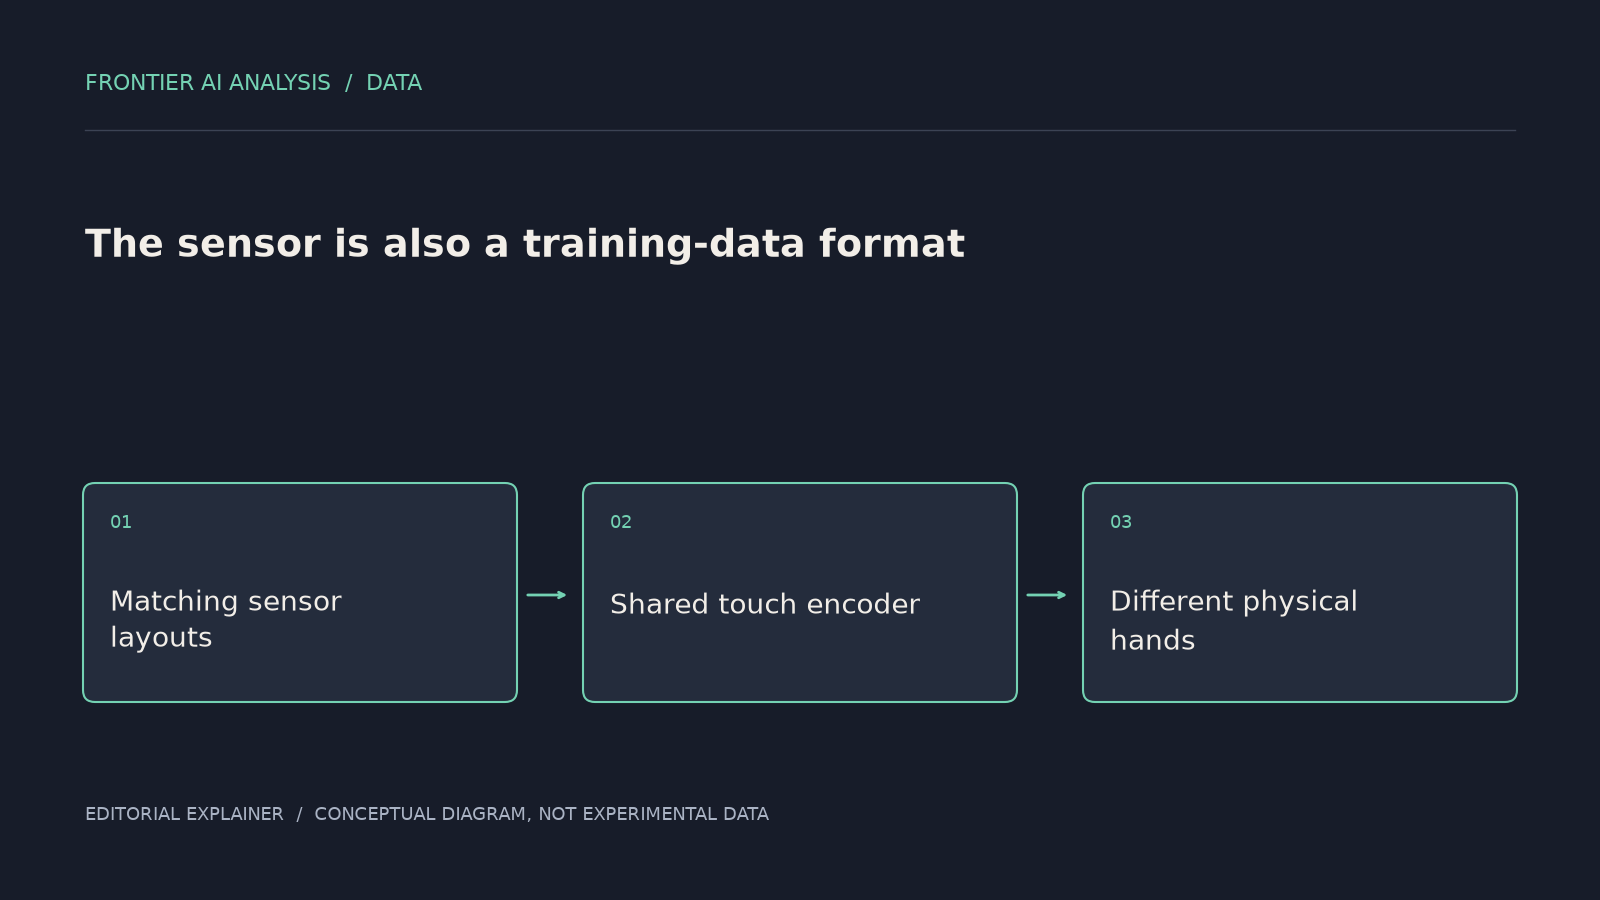
Task: Click the horizontal divider line below the header
Action: (800, 130)
